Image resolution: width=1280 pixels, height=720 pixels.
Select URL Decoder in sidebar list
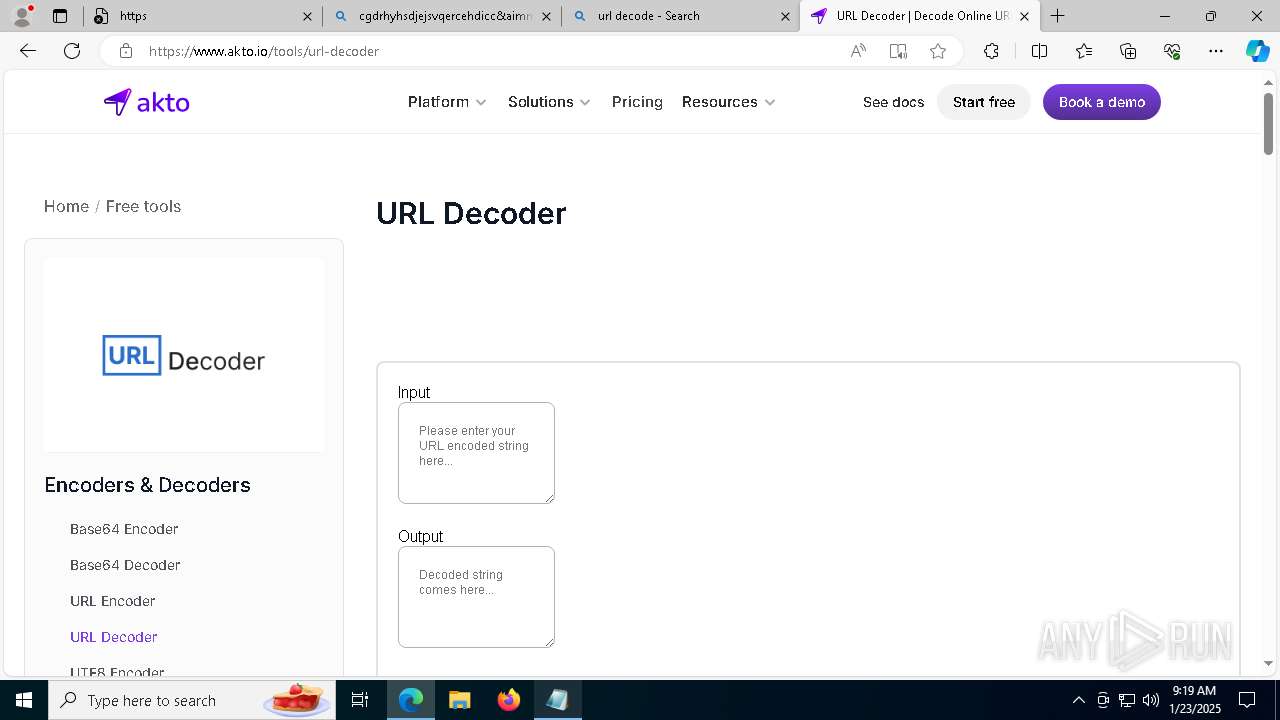coord(113,637)
